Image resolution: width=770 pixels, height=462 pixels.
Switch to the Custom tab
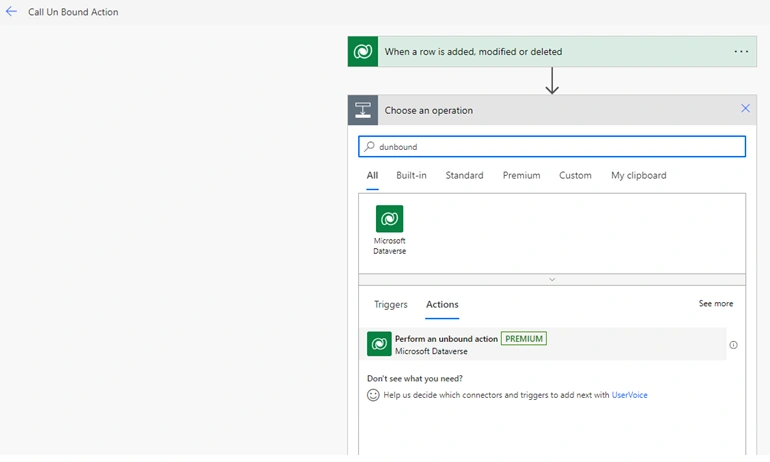[x=575, y=175]
